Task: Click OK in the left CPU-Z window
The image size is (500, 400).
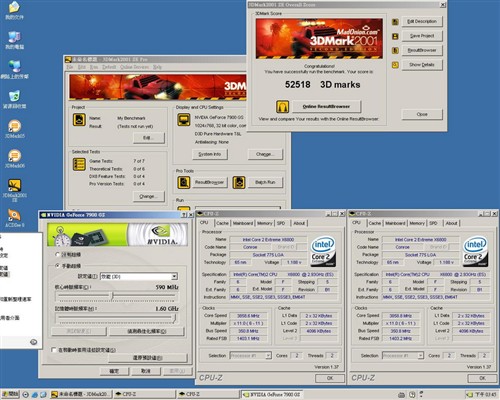Action: tap(330, 378)
